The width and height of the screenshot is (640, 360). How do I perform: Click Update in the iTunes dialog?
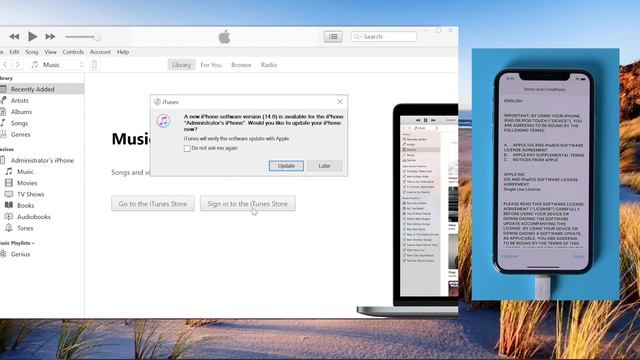pyautogui.click(x=286, y=166)
